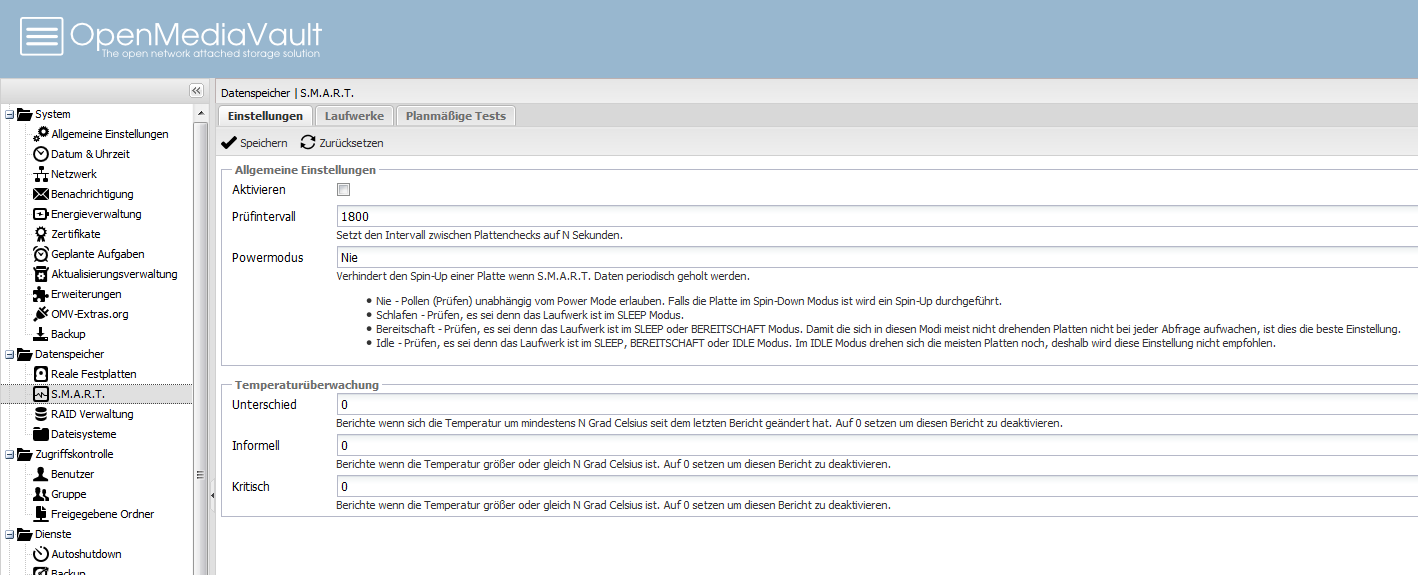Click the Energieverwaltung tree label
Viewport: 1418px width, 575px height.
(x=97, y=214)
